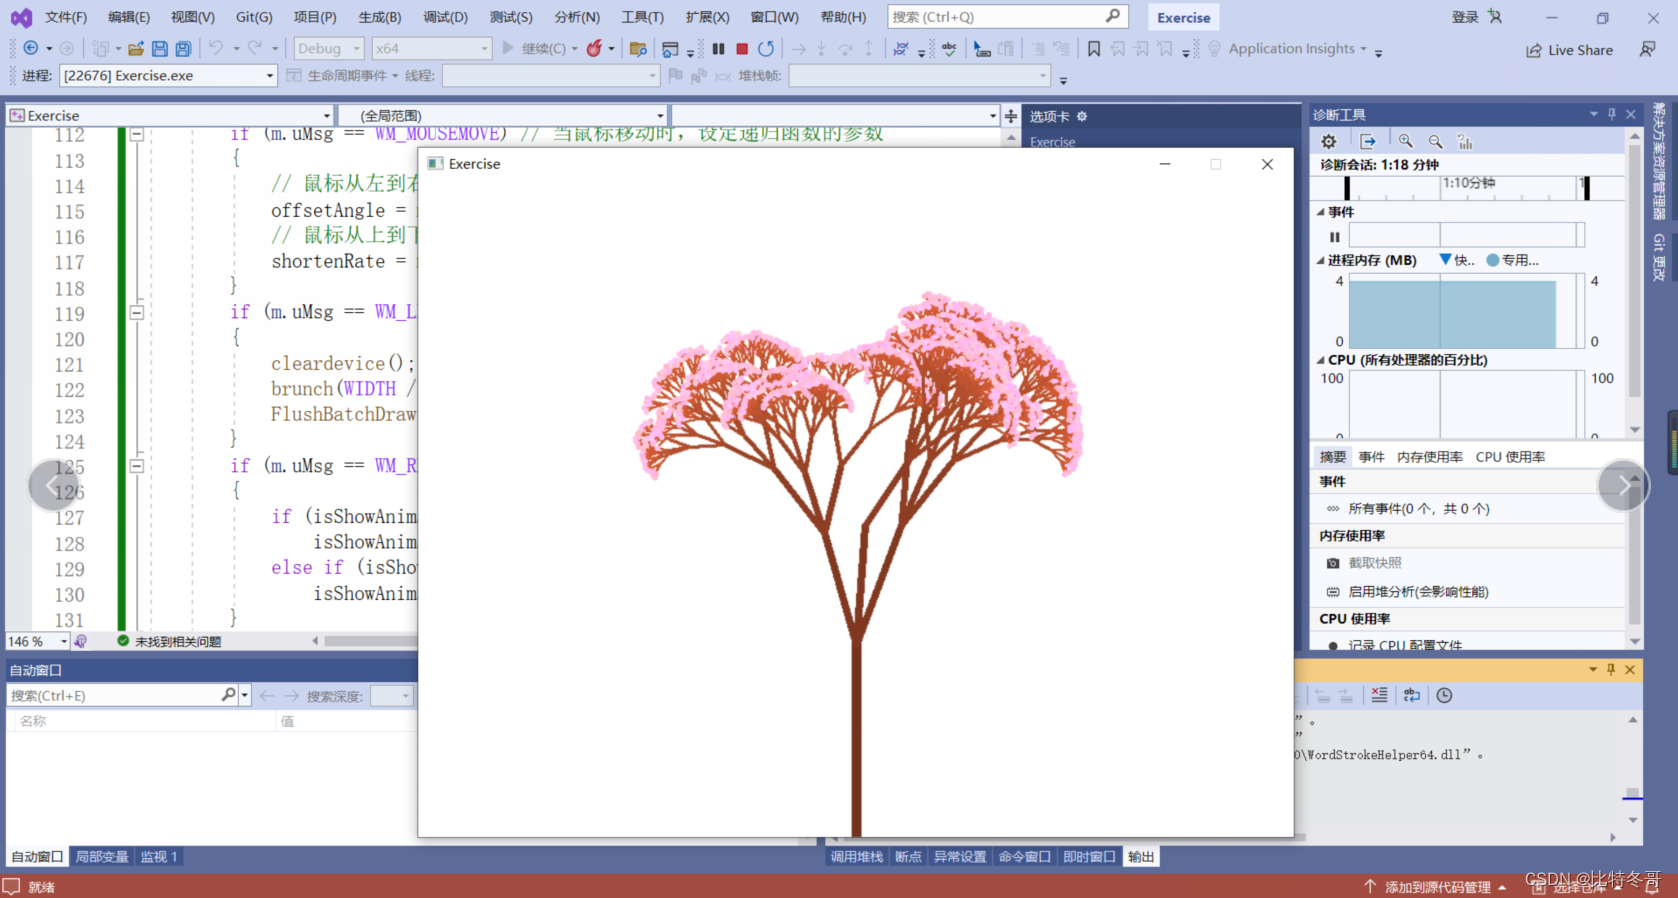Open the Debug configuration dropdown
The width and height of the screenshot is (1678, 898).
point(329,48)
